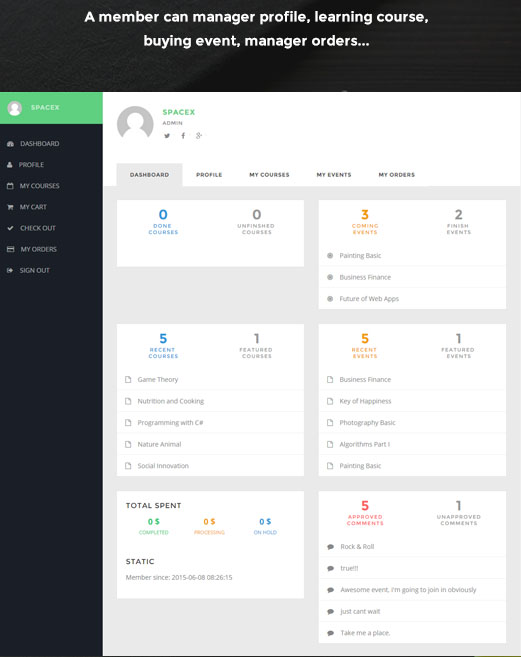Viewport: 521px width, 657px height.
Task: Open the Game Theory course link
Action: (x=158, y=380)
